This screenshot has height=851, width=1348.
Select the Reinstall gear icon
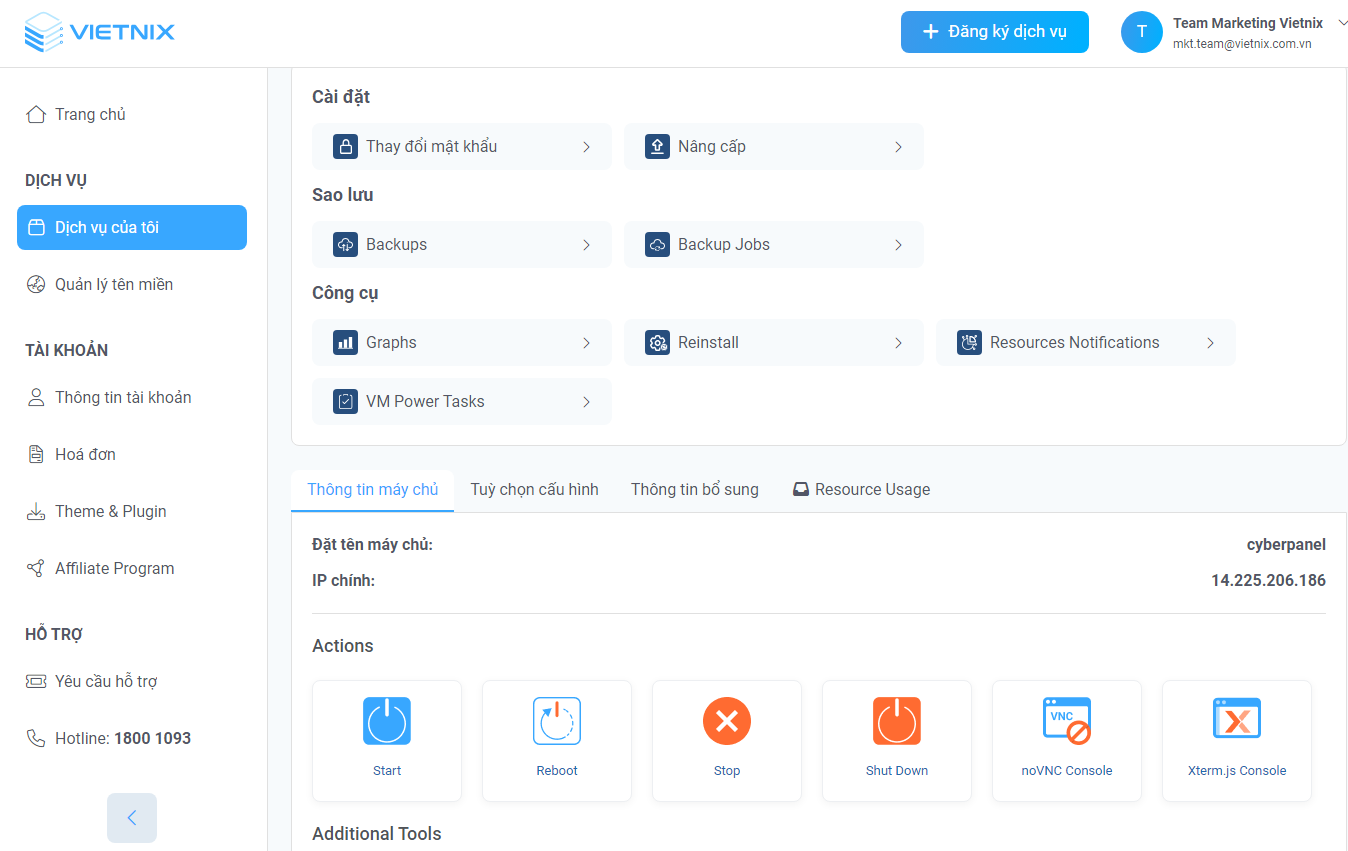657,342
